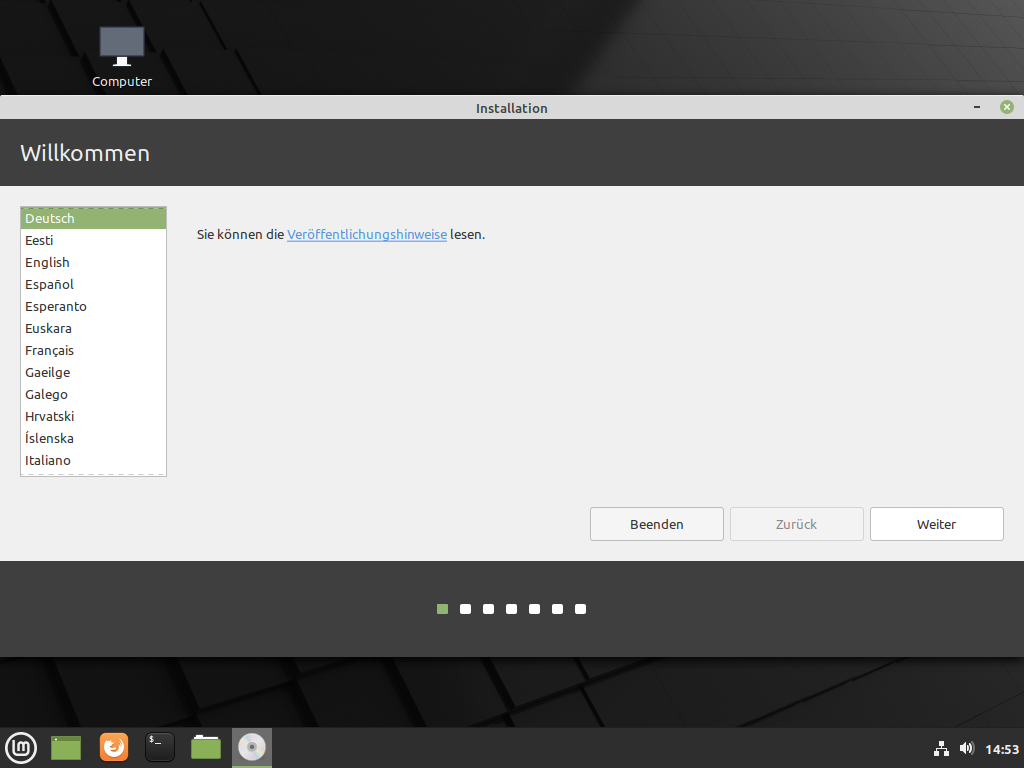The image size is (1024, 768).
Task: Choose Español as installer language
Action: 50,285
